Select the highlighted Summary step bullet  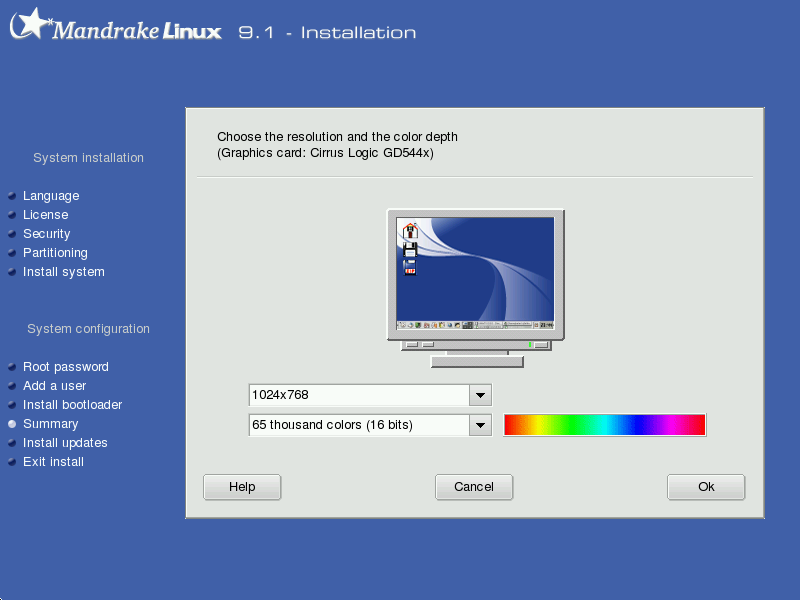pyautogui.click(x=12, y=424)
